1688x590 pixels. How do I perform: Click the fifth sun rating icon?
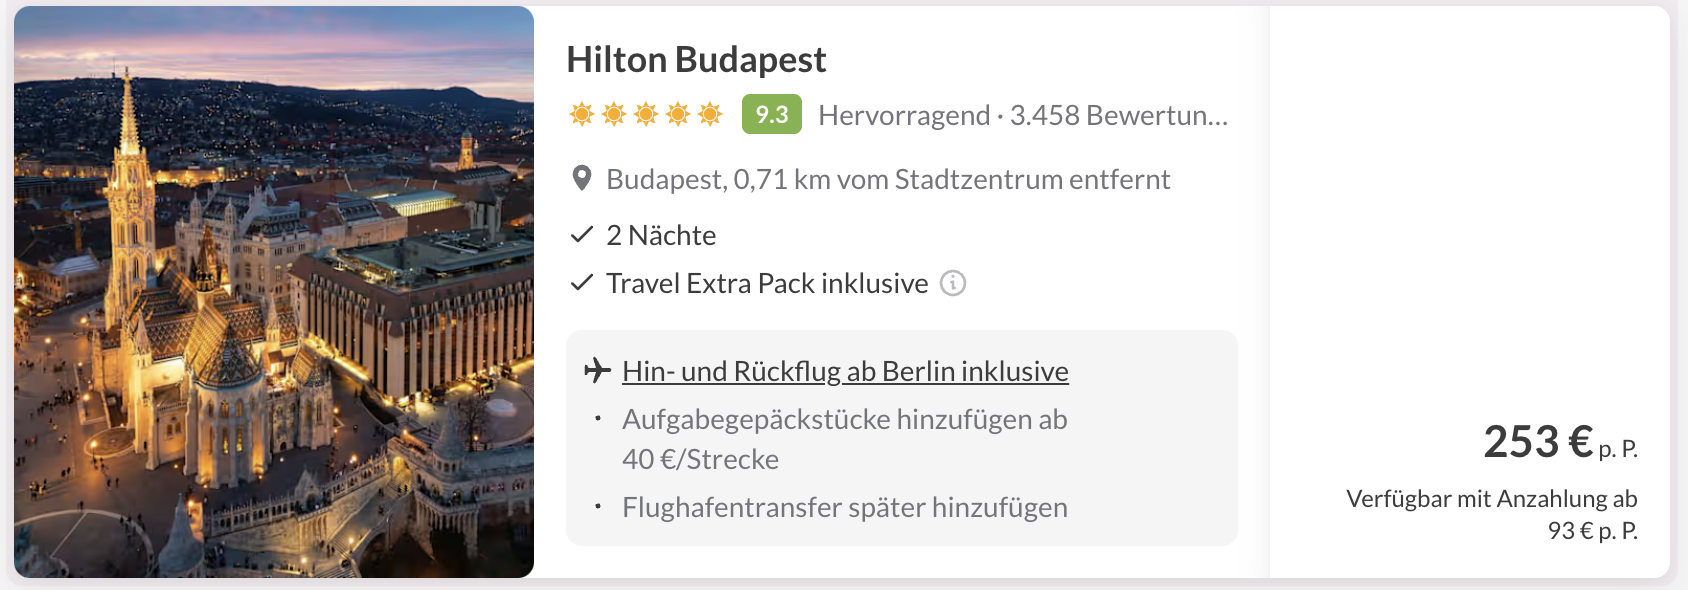tap(710, 114)
